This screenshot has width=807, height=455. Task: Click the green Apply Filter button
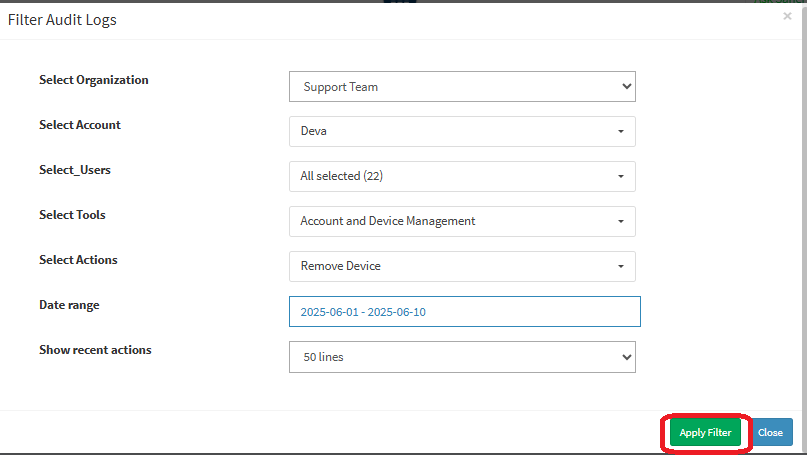click(x=705, y=432)
